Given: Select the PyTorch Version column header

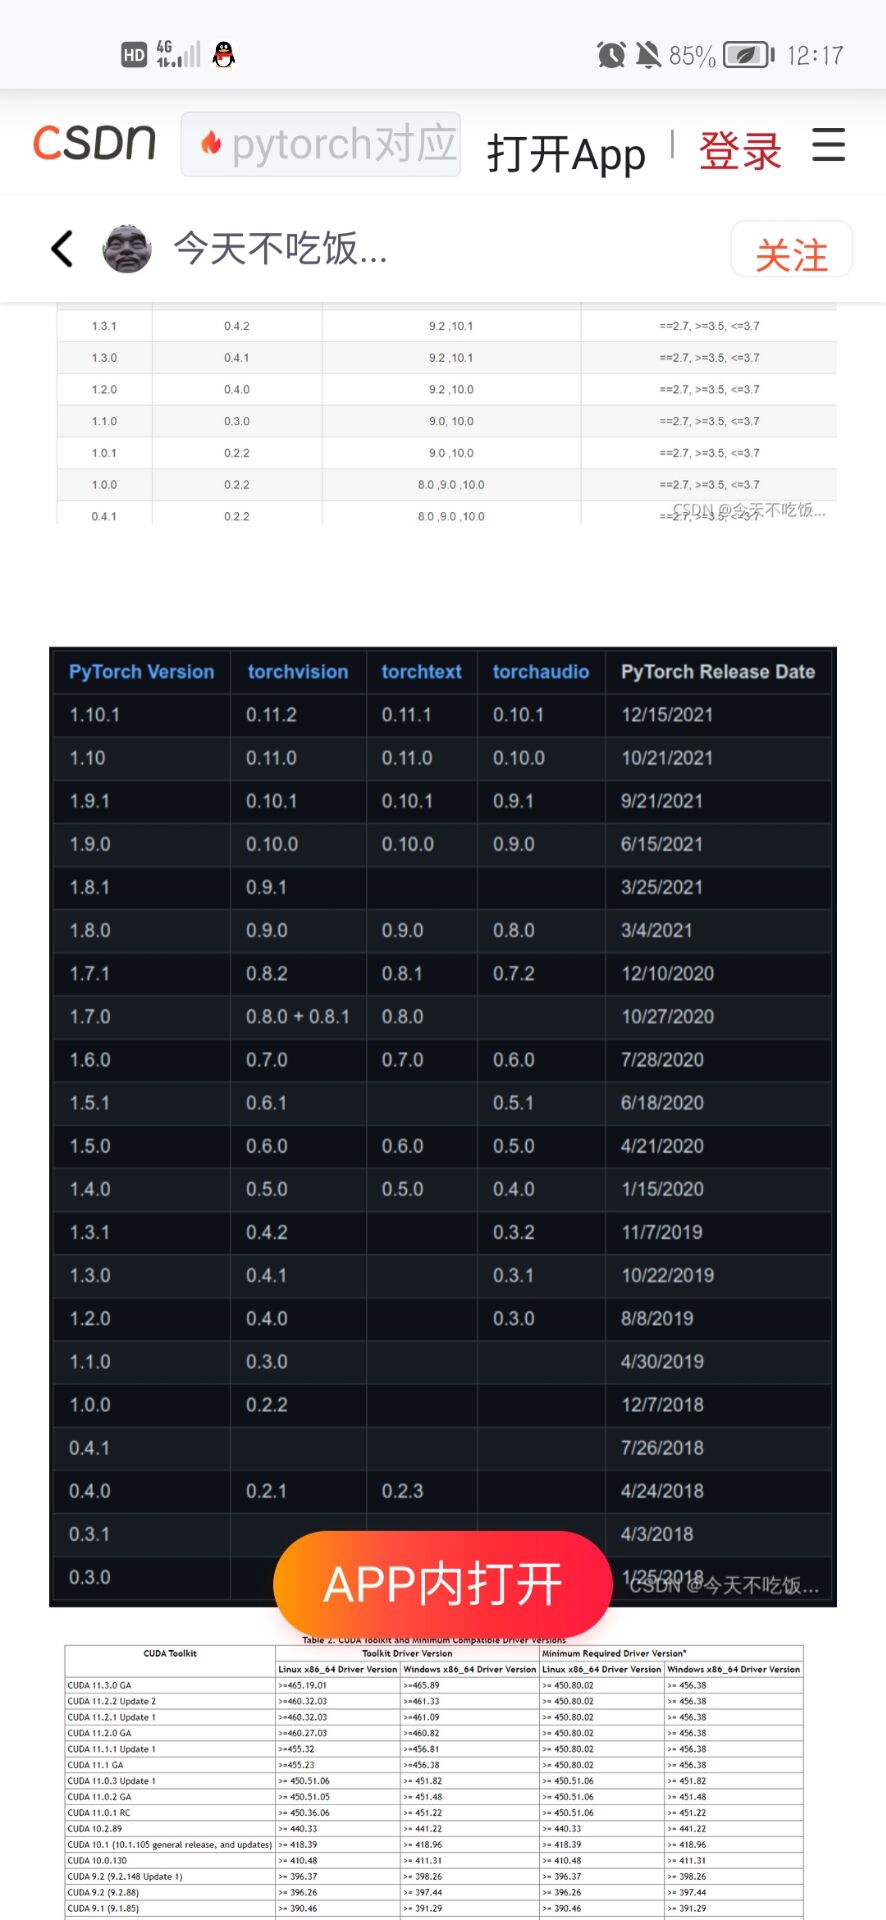Looking at the screenshot, I should click(x=141, y=672).
